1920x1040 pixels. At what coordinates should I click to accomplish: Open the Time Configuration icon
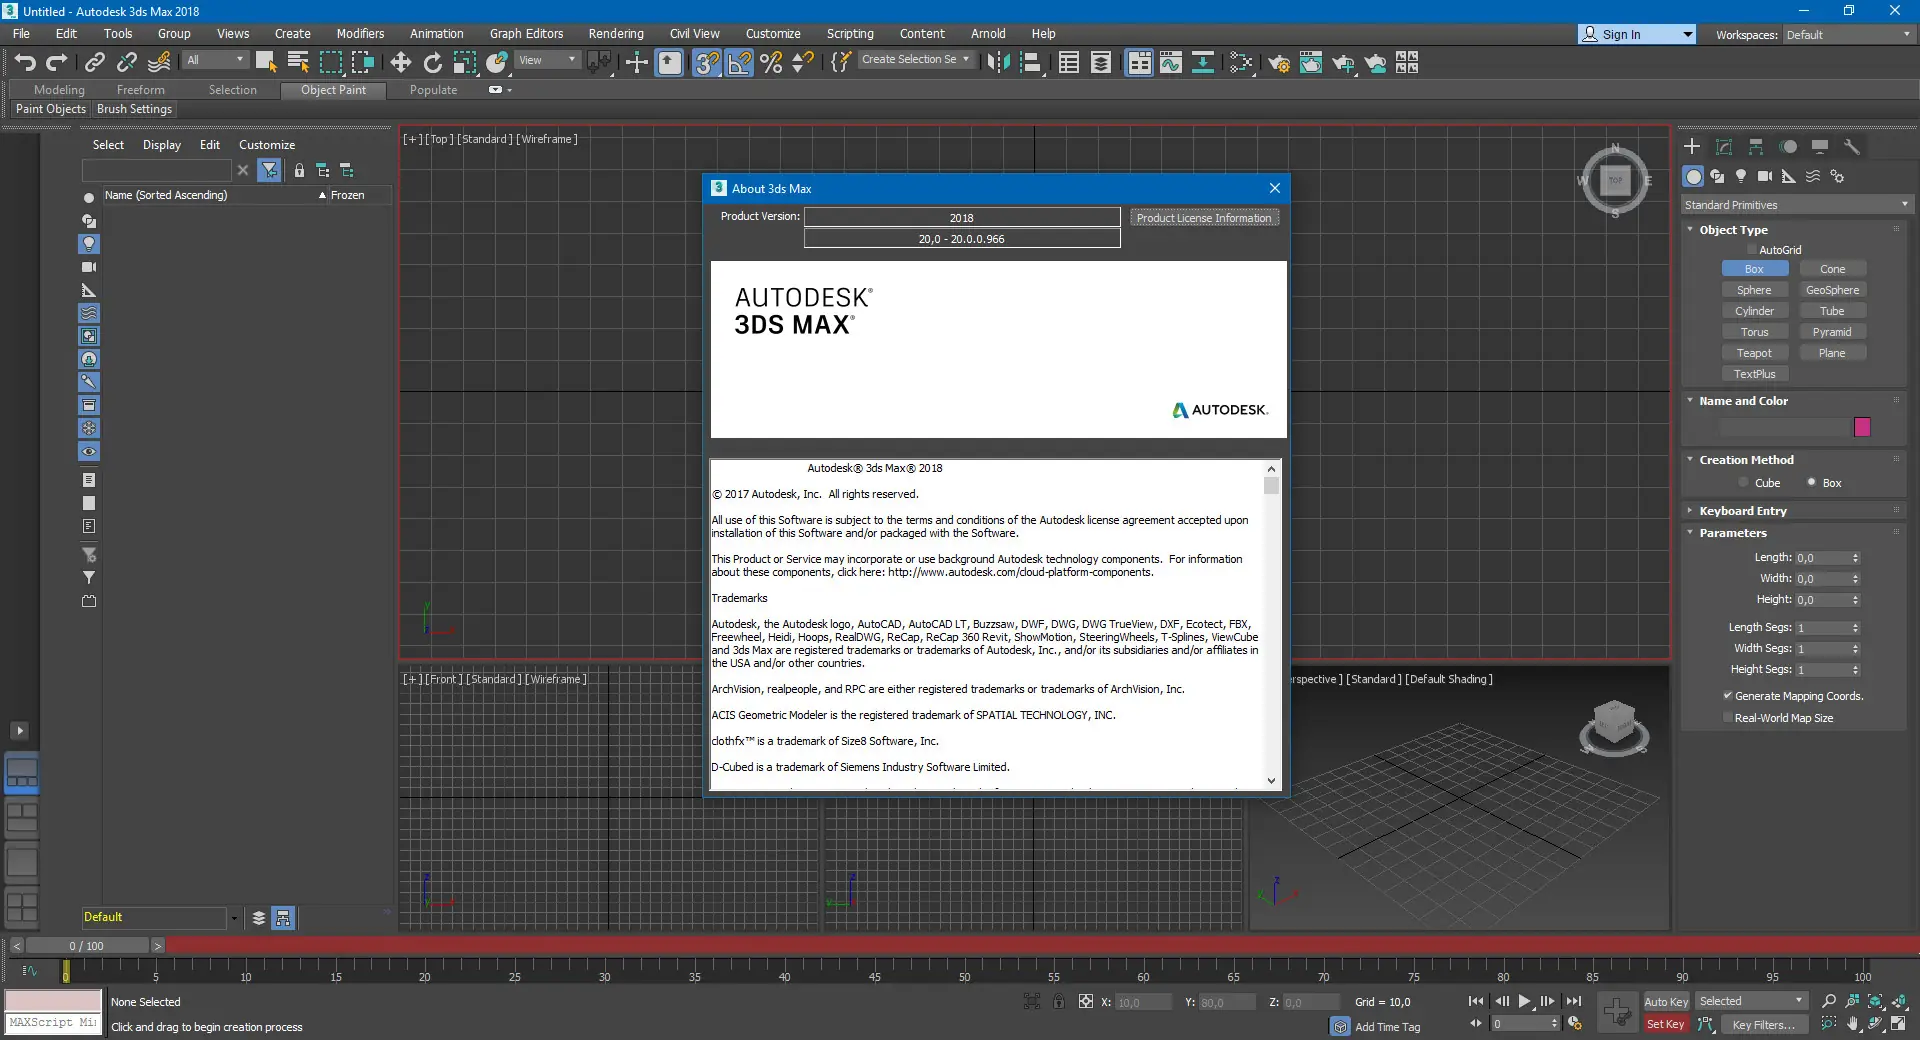[x=1575, y=1024]
